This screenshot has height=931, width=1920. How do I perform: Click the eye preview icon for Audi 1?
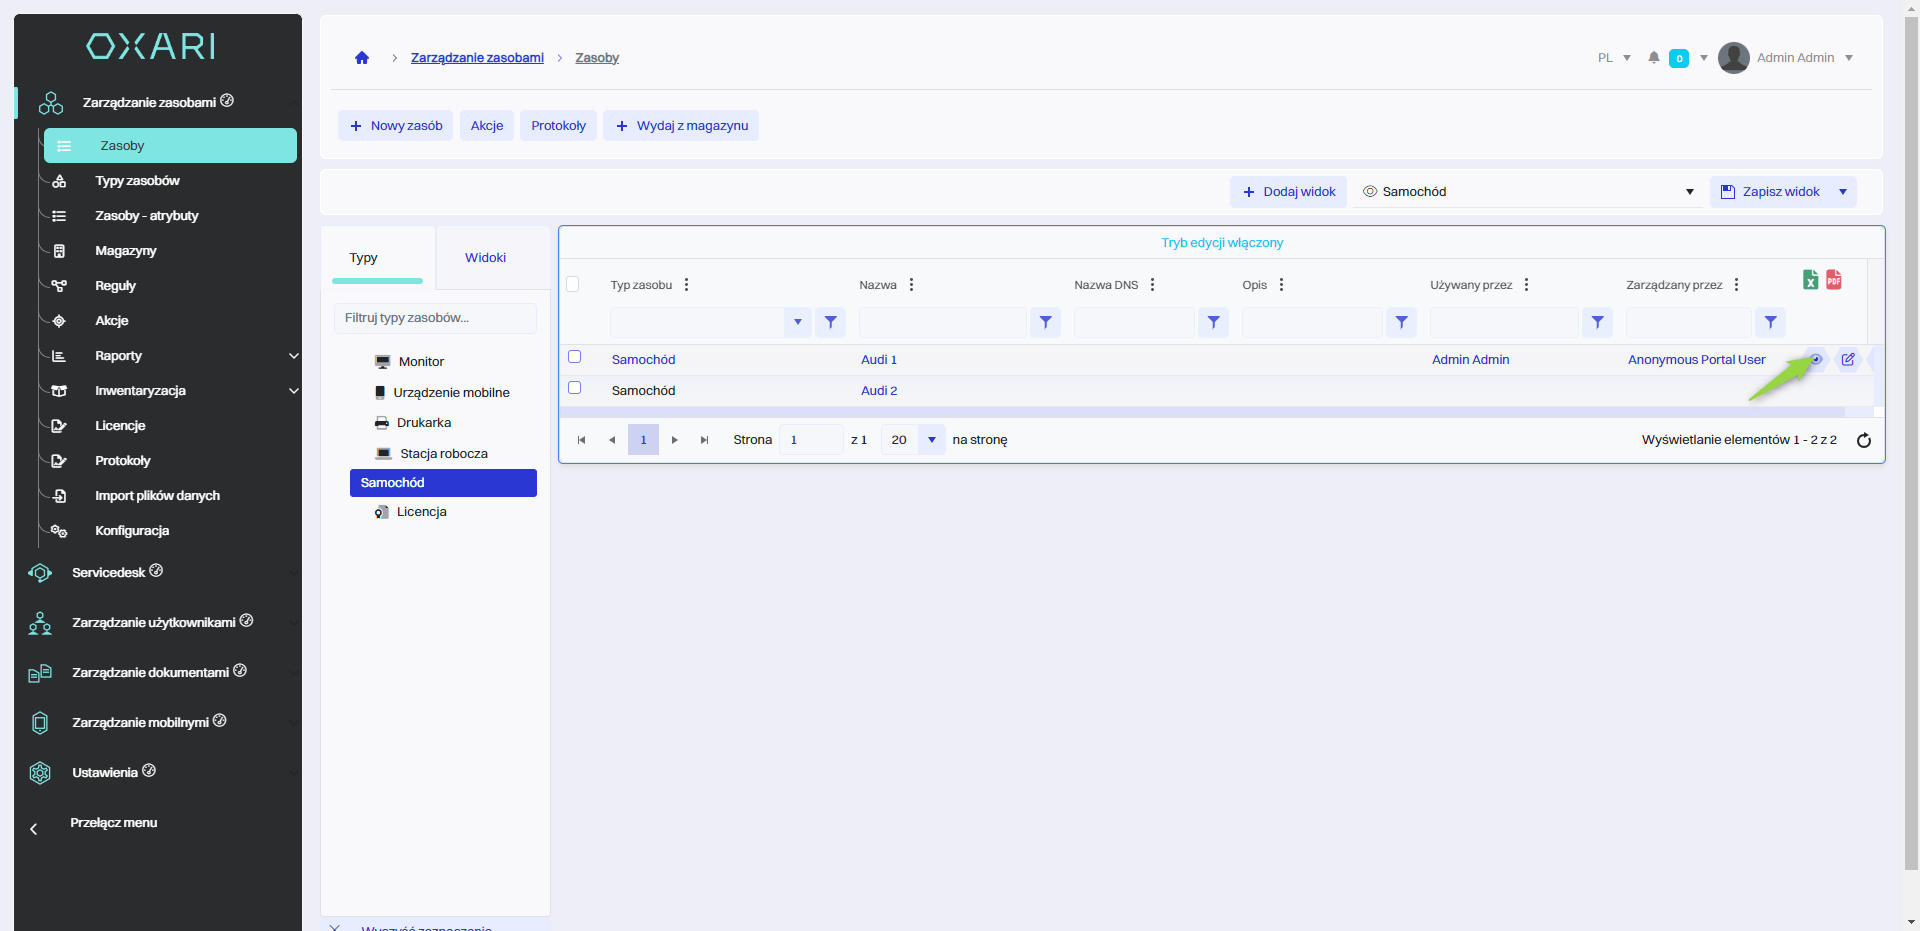point(1816,360)
